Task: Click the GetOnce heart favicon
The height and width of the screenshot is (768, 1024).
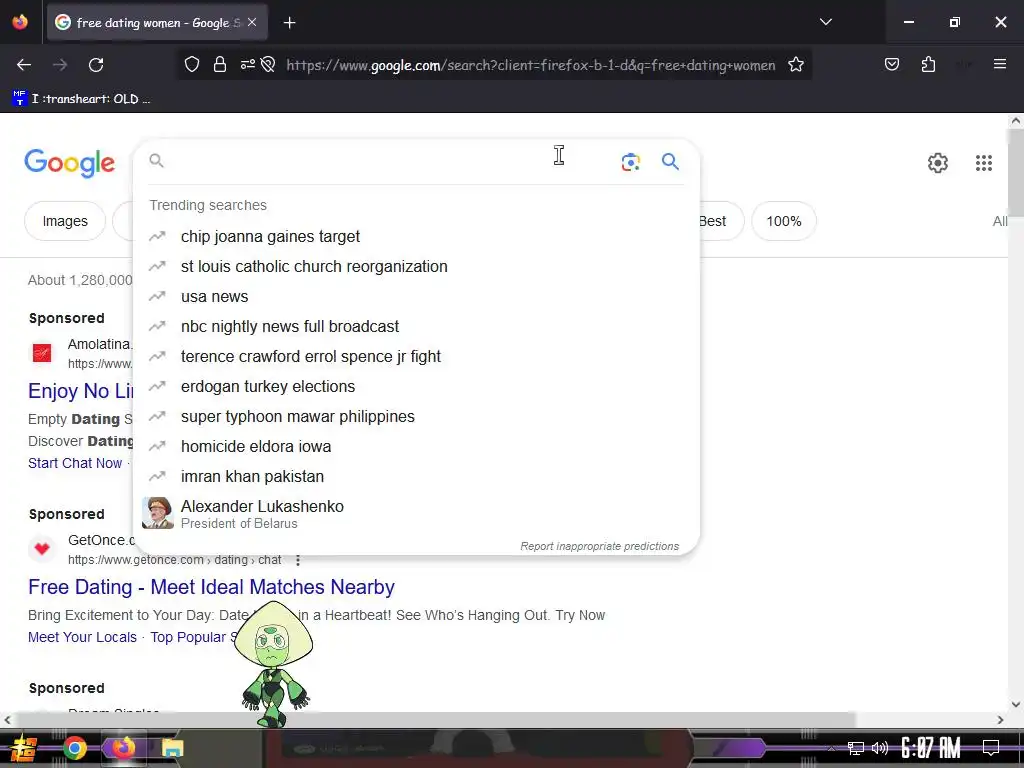Action: point(42,549)
